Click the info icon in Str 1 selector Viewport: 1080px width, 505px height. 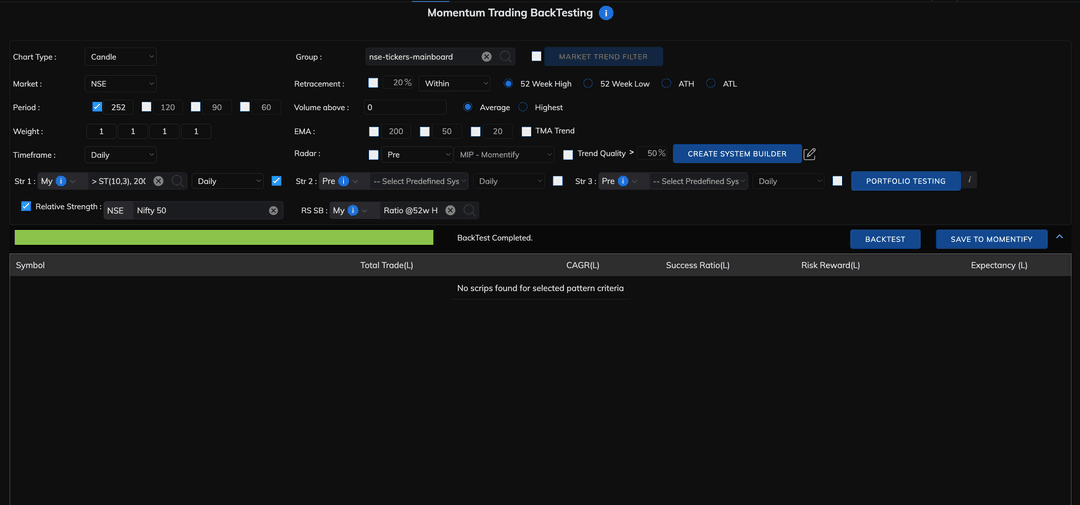click(x=61, y=181)
